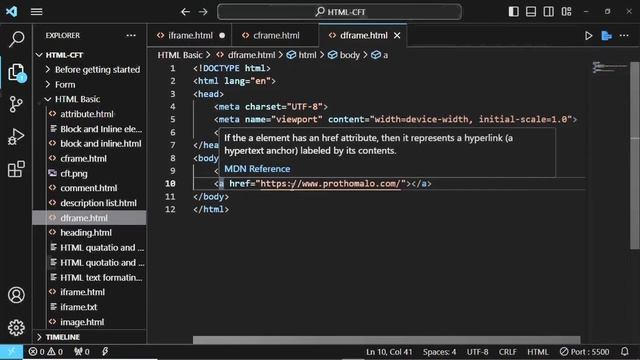Change encoding via UTF-8 status item

tap(477, 352)
